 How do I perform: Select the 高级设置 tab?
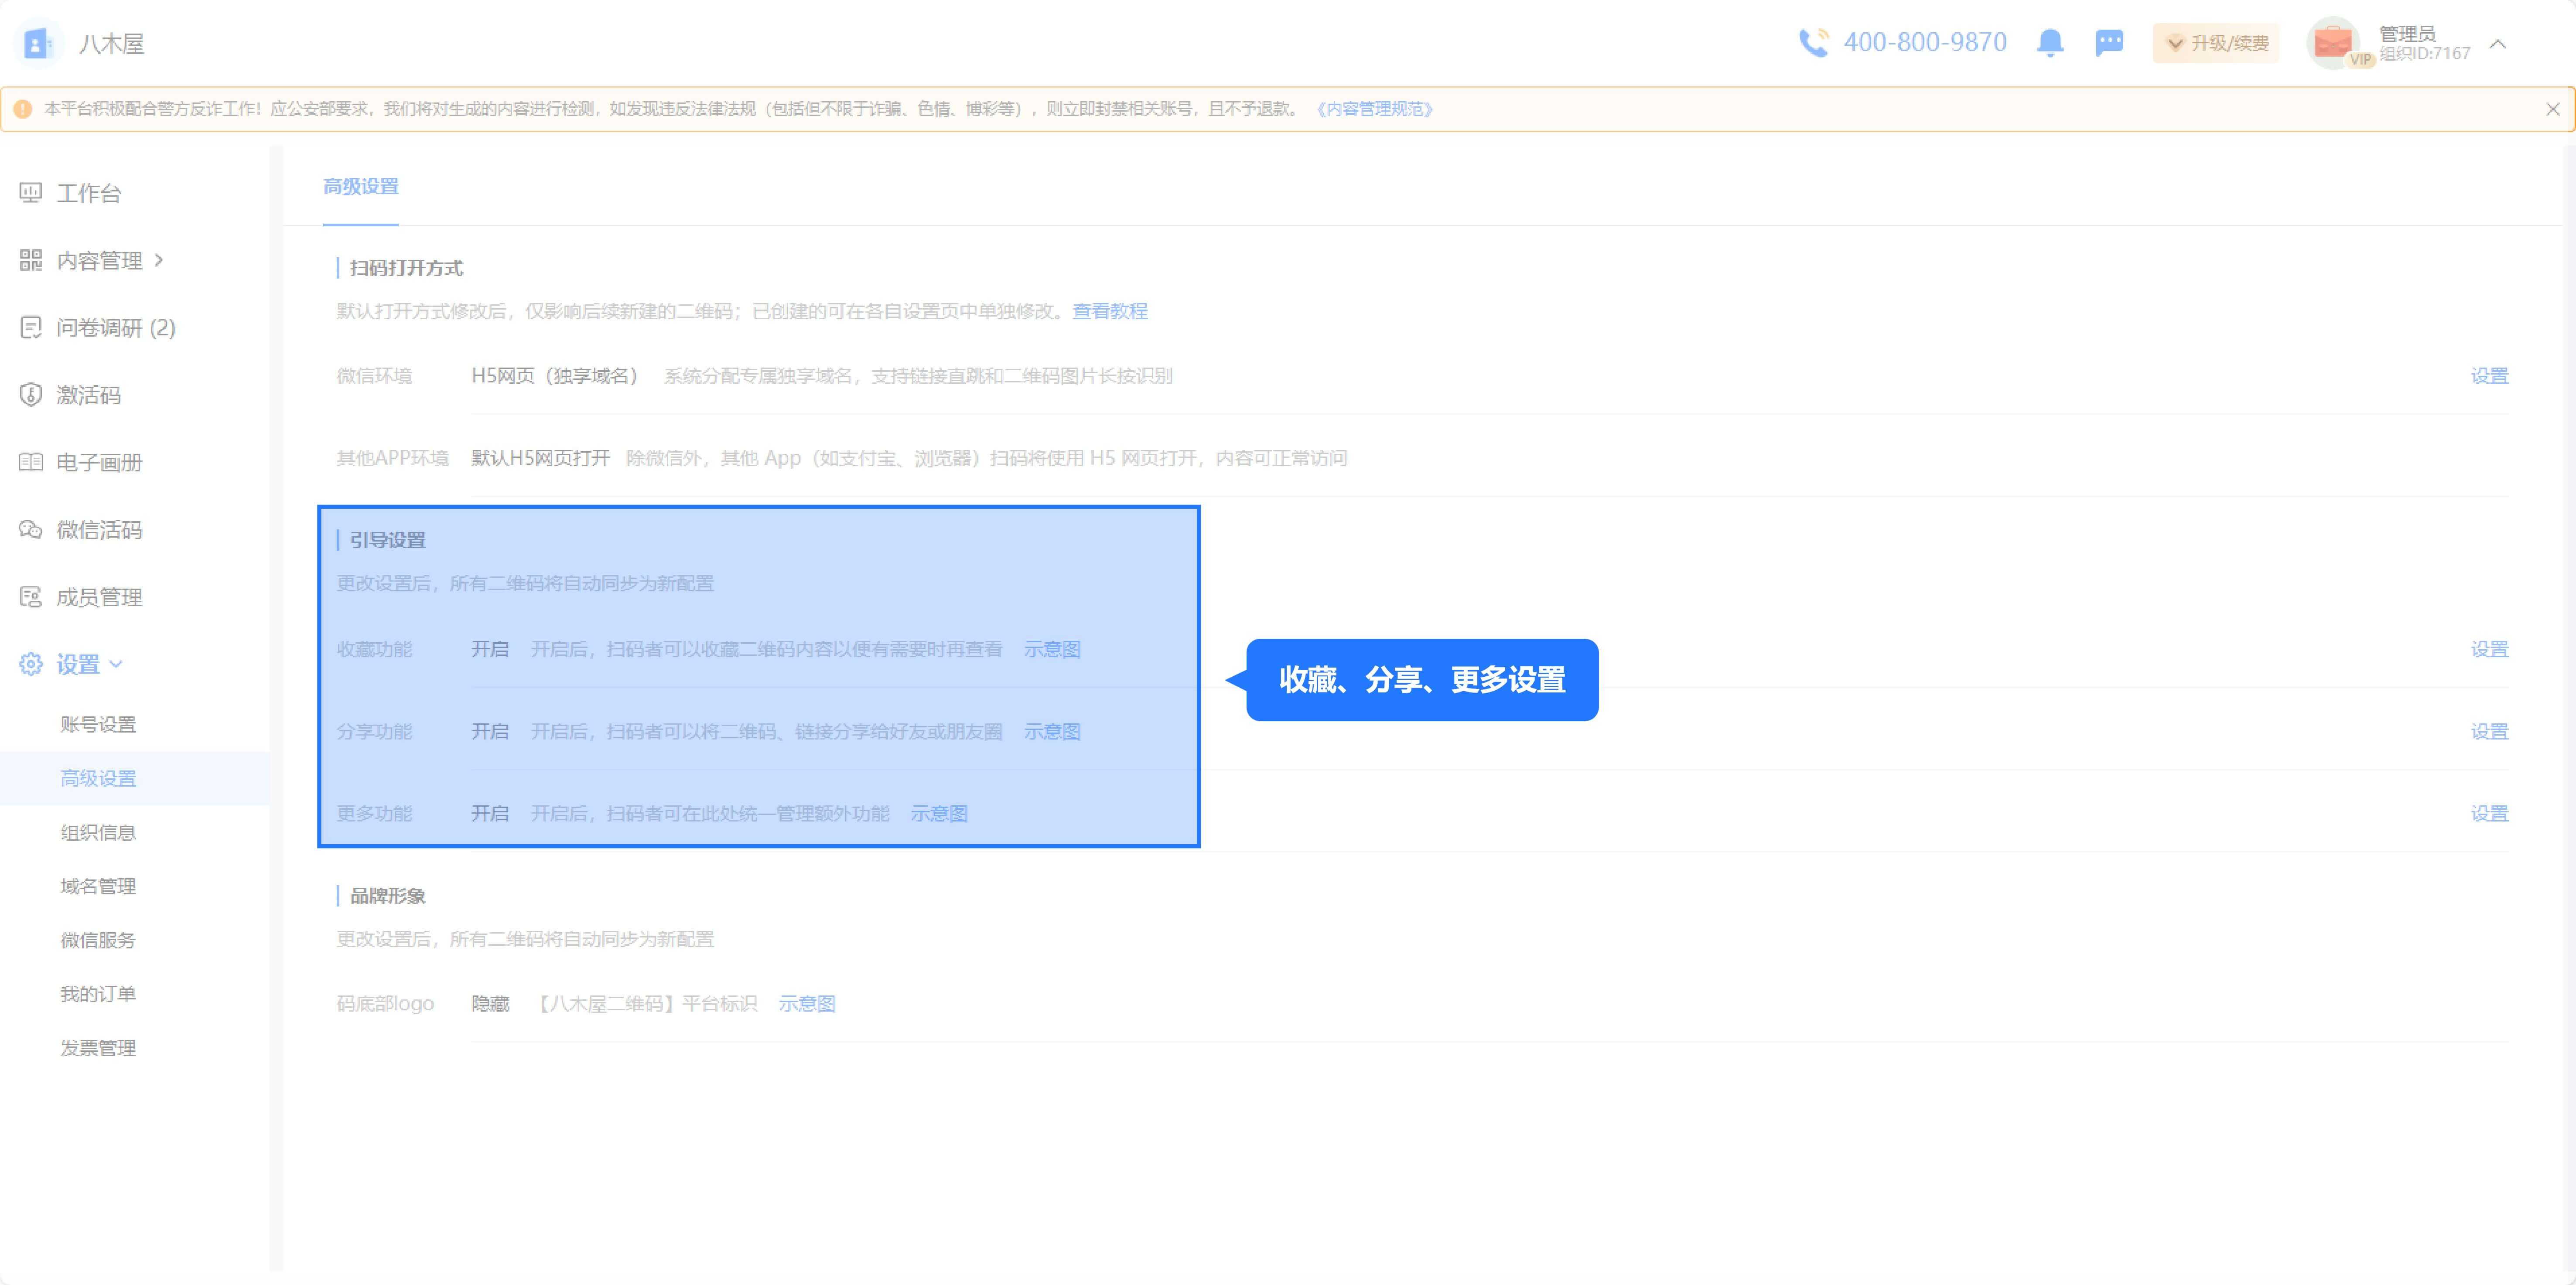[x=360, y=187]
